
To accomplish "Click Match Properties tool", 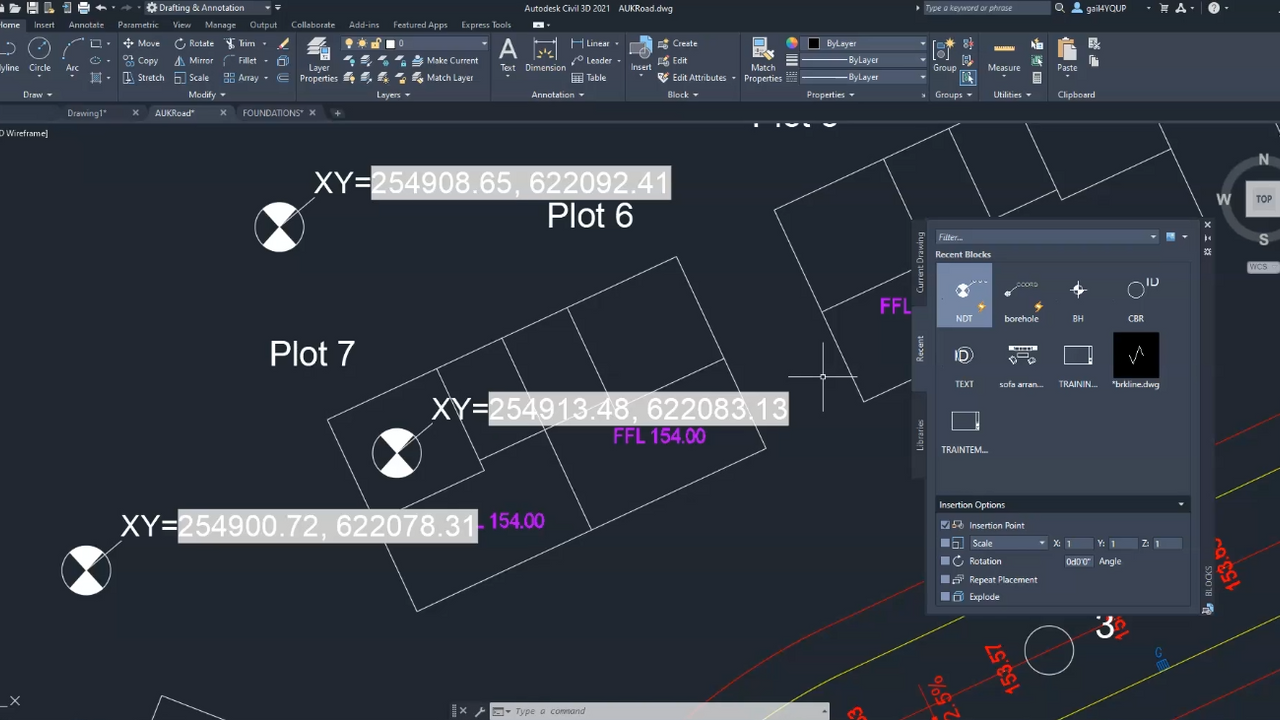I will 763,60.
